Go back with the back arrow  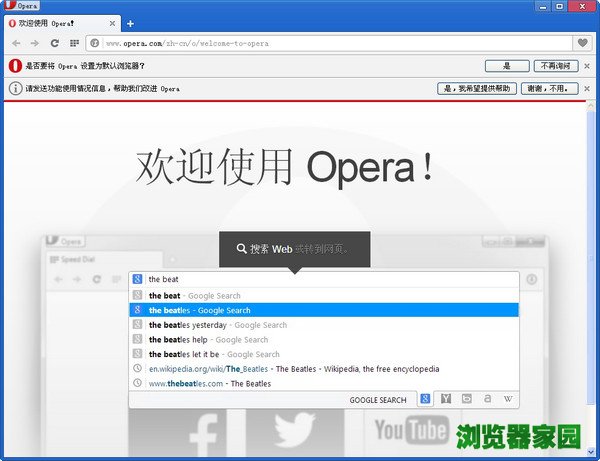pyautogui.click(x=16, y=43)
